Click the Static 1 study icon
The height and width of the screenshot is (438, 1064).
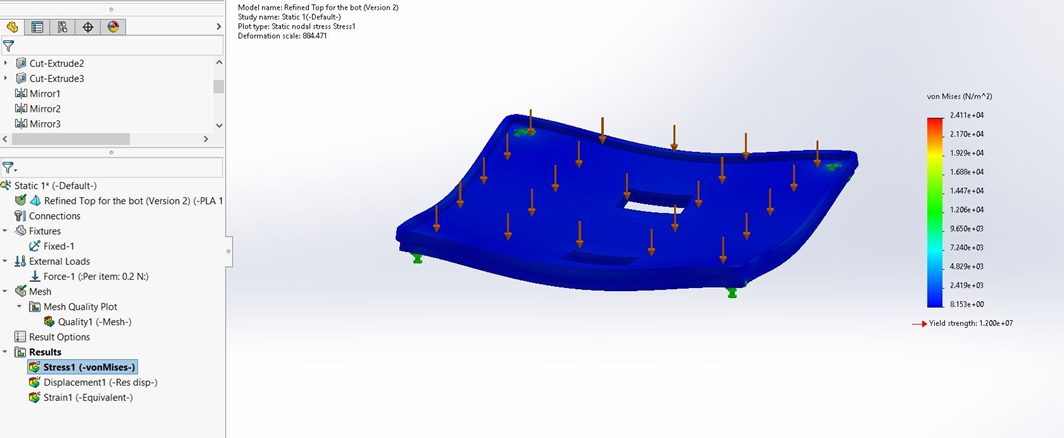[x=6, y=185]
